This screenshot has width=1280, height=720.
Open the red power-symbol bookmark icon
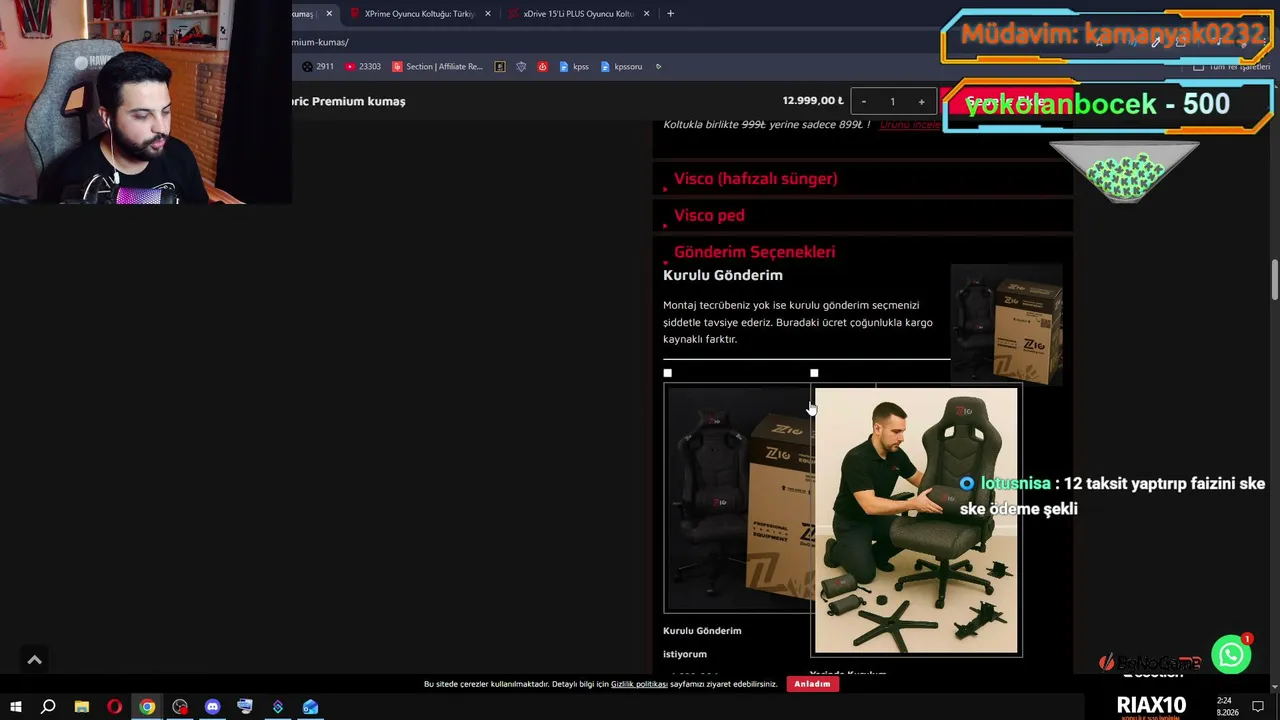tap(543, 67)
